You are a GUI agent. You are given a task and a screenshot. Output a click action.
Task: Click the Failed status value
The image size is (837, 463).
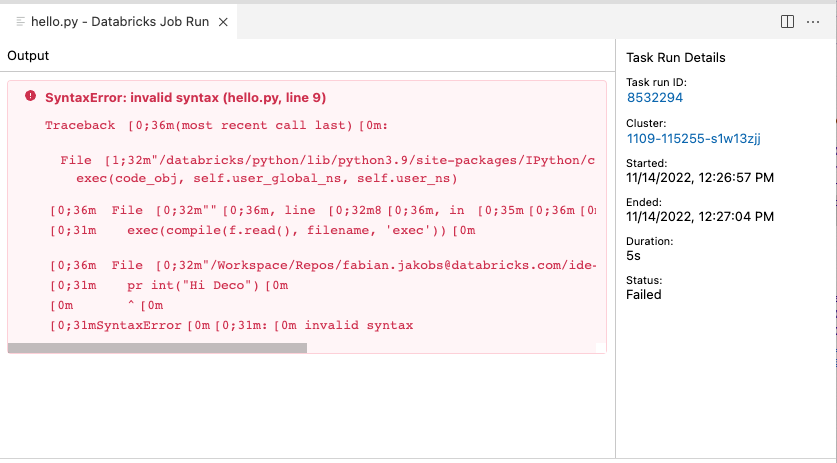[644, 295]
